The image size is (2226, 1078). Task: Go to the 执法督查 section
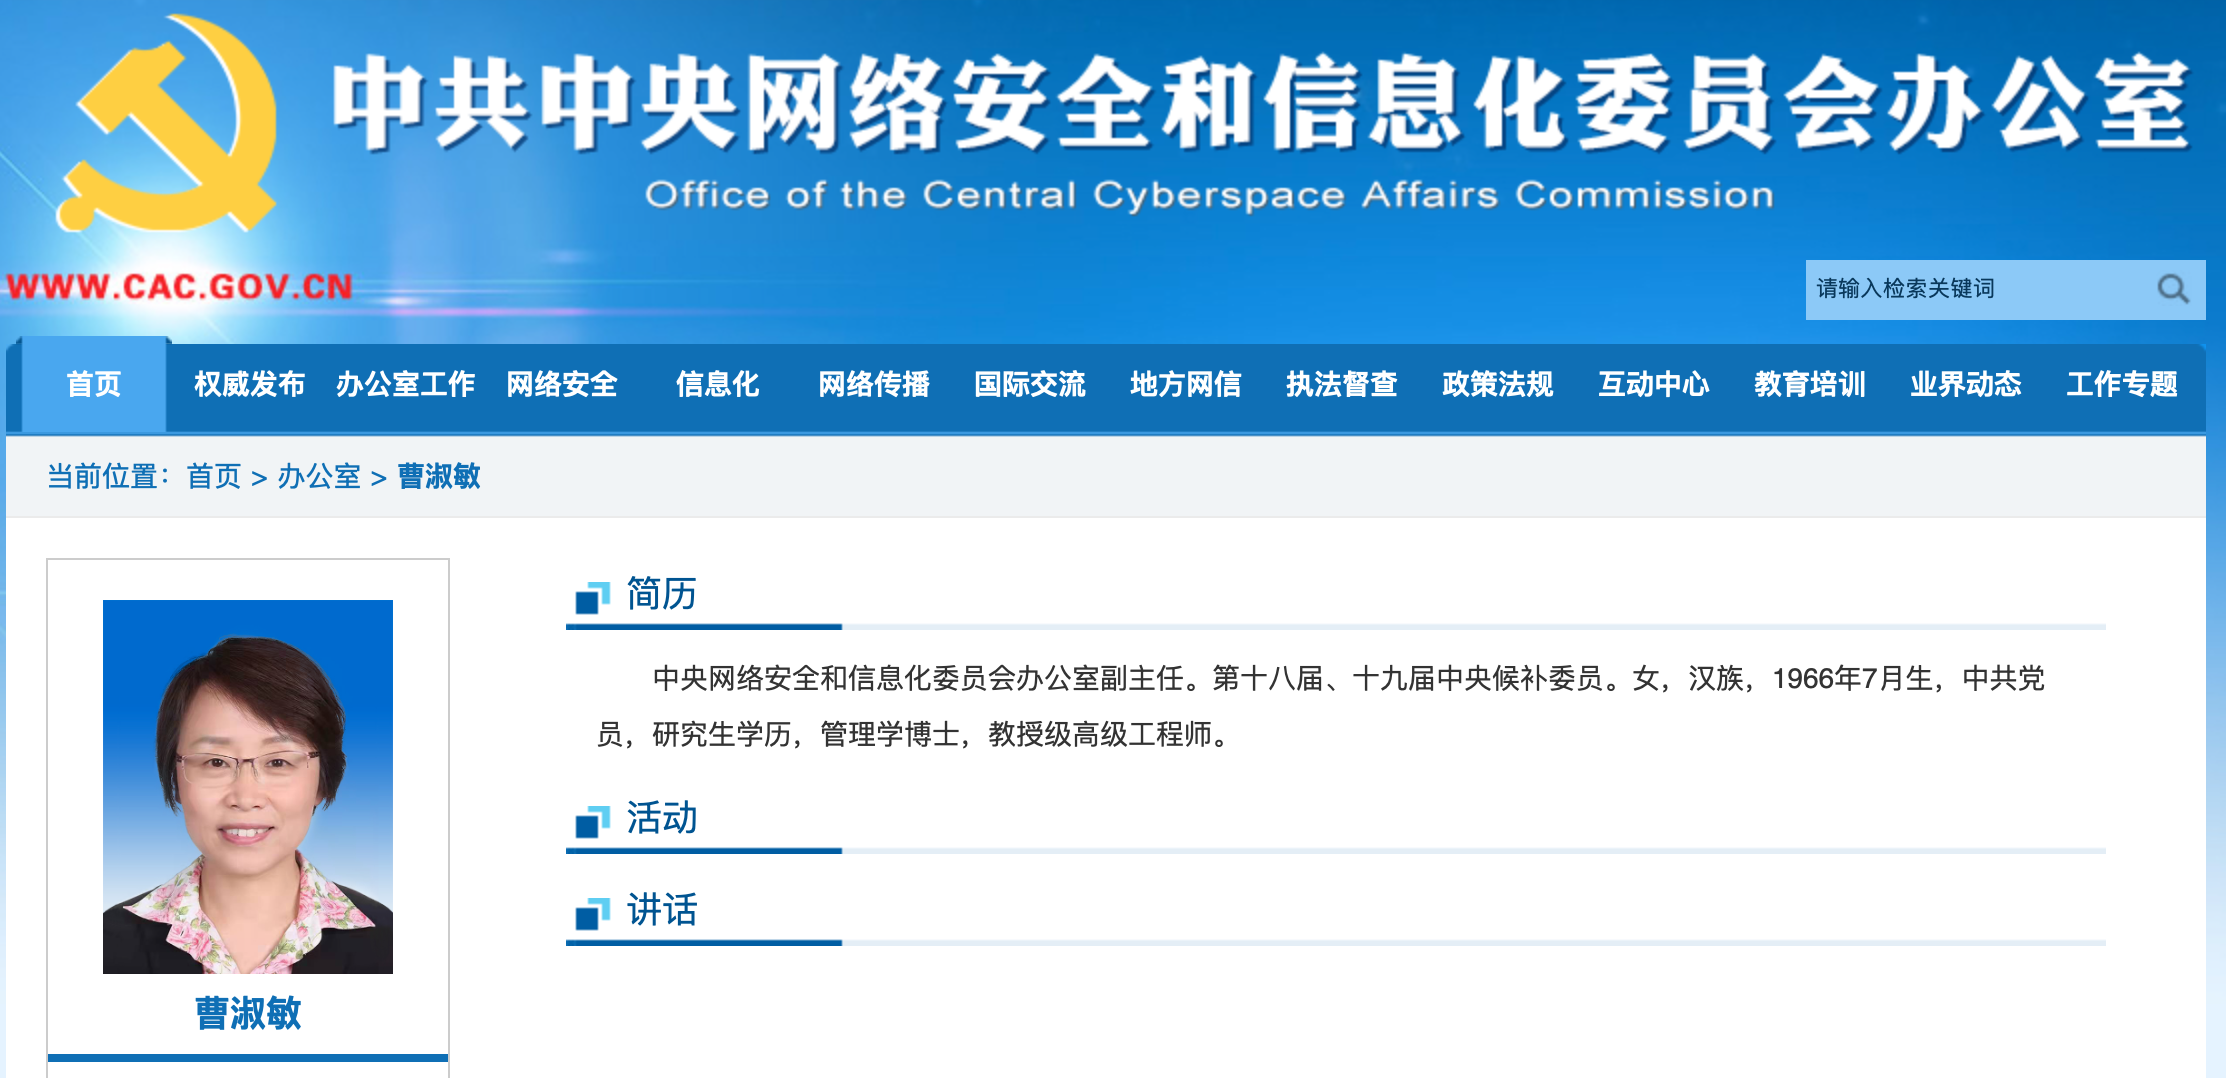(1341, 385)
